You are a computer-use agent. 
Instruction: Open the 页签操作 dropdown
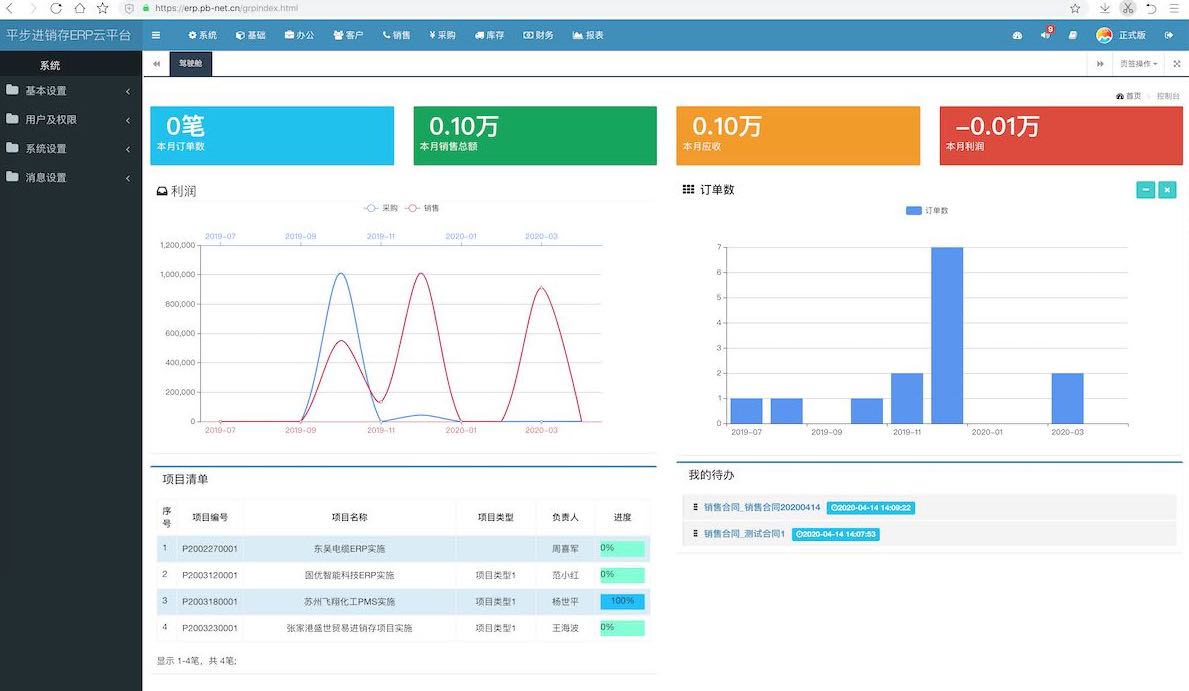click(x=1138, y=64)
